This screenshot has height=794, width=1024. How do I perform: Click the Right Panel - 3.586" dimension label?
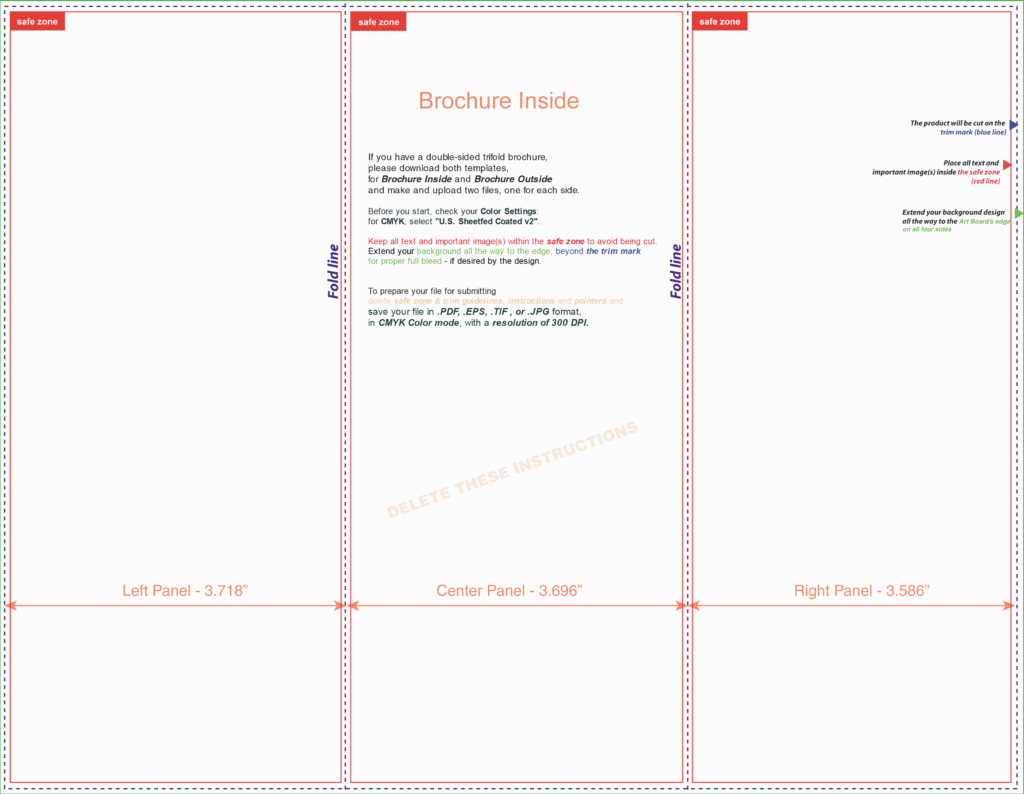point(861,591)
